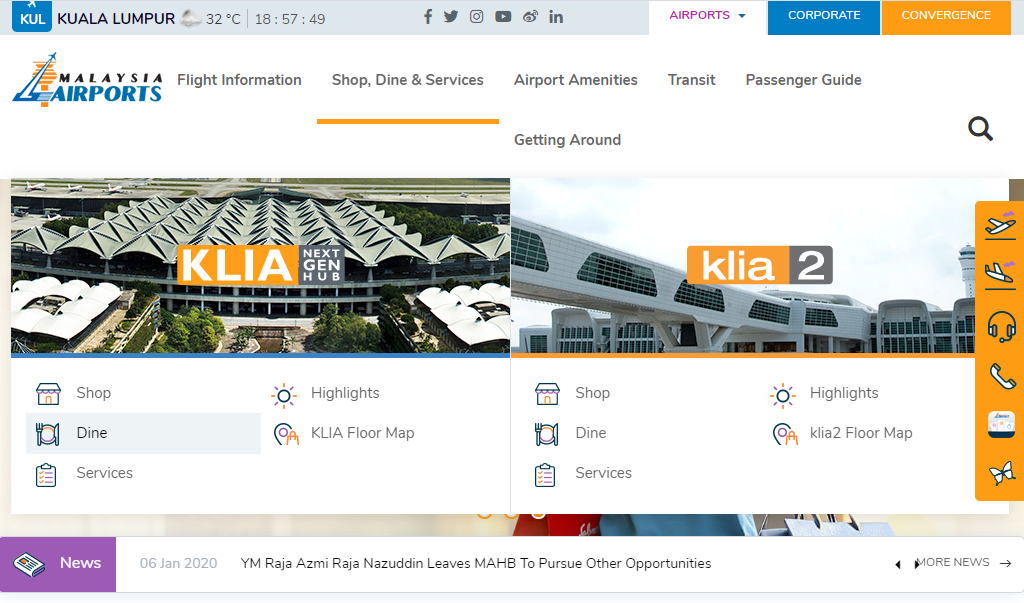Click the KLIA Shop storefront icon

pos(48,394)
